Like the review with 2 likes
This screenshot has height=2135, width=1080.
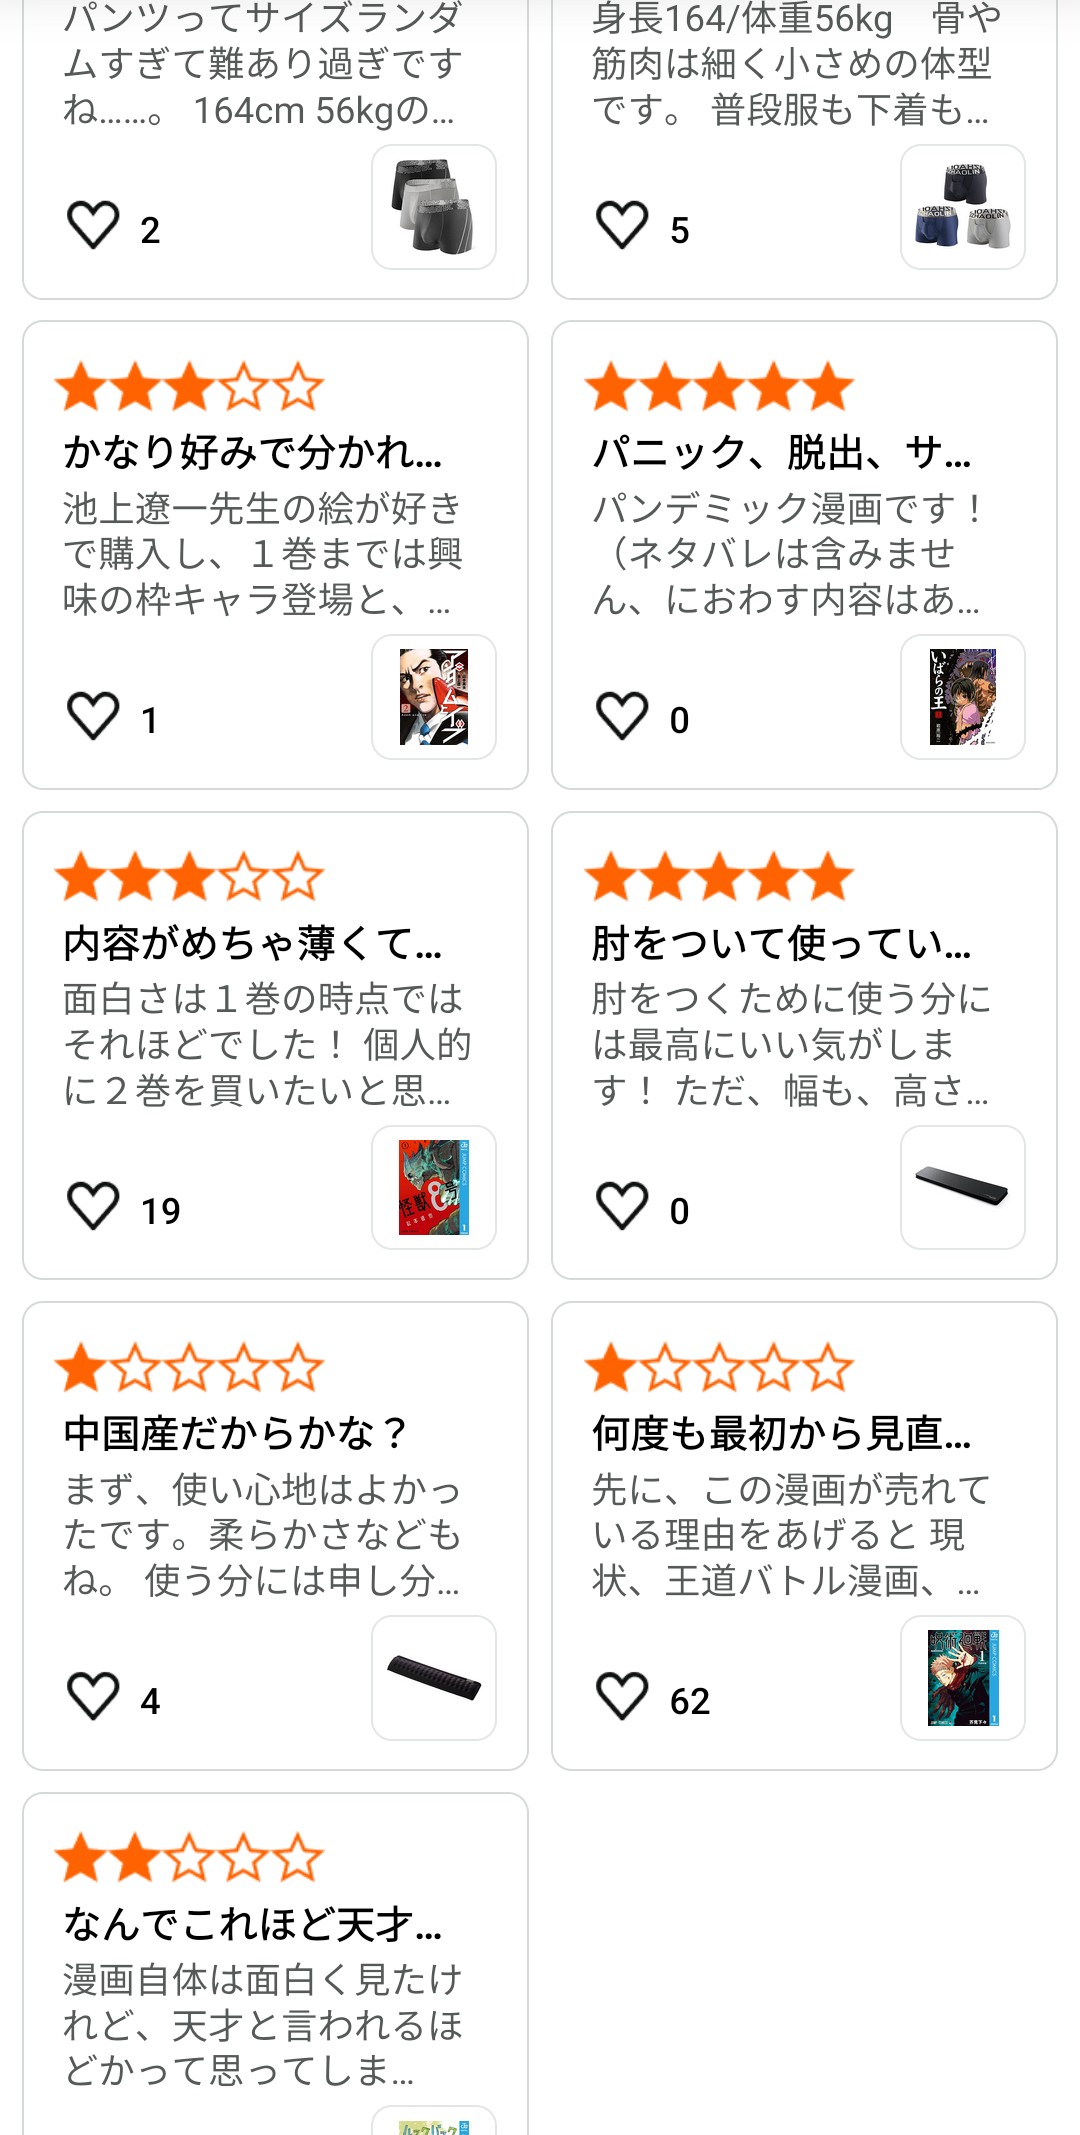pos(93,225)
